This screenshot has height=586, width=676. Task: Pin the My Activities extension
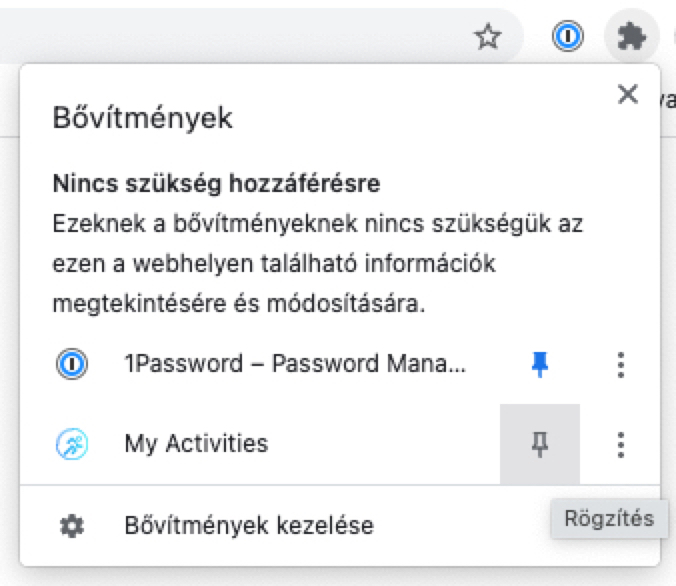[540, 444]
